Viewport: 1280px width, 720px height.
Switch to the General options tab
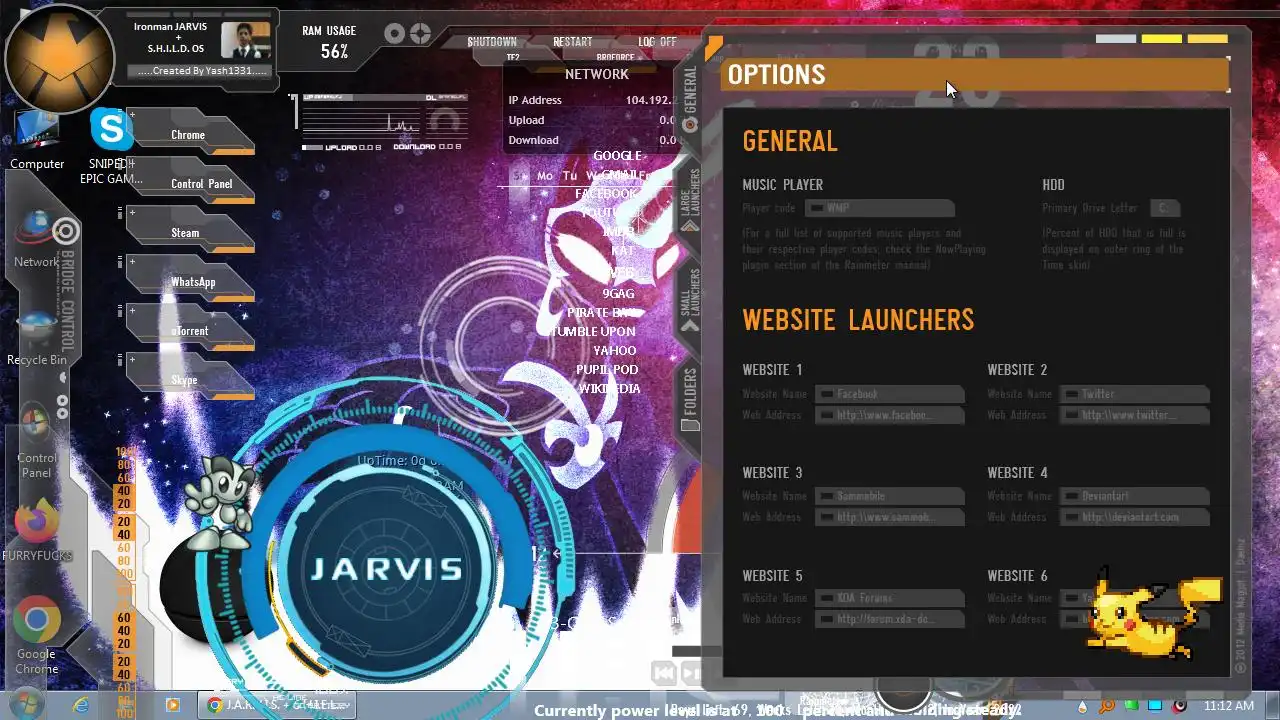pos(690,98)
